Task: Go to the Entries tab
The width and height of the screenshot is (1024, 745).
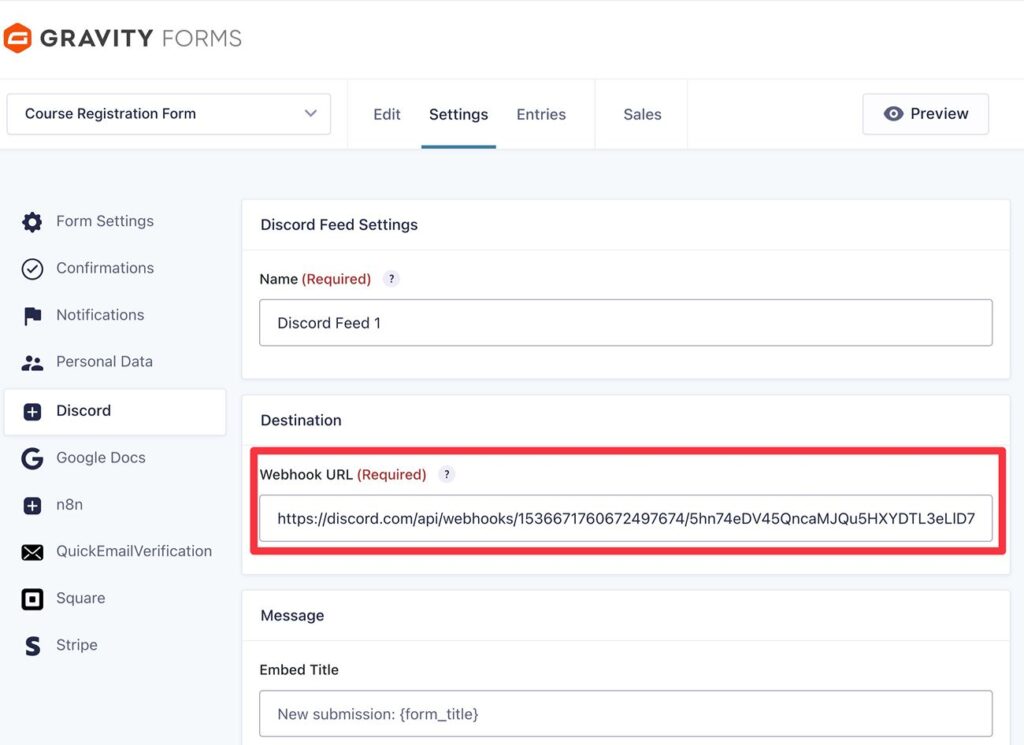Action: click(541, 114)
